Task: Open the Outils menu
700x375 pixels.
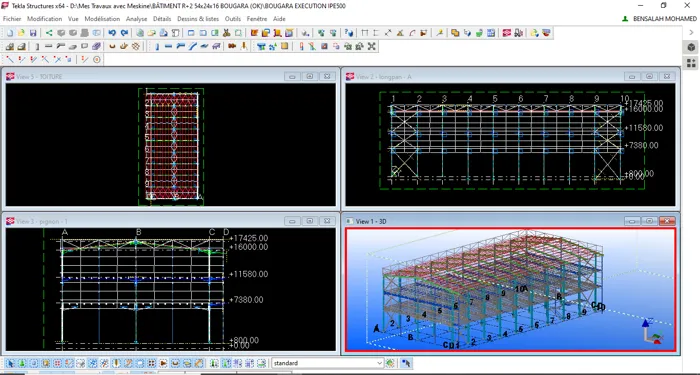Action: tap(233, 19)
